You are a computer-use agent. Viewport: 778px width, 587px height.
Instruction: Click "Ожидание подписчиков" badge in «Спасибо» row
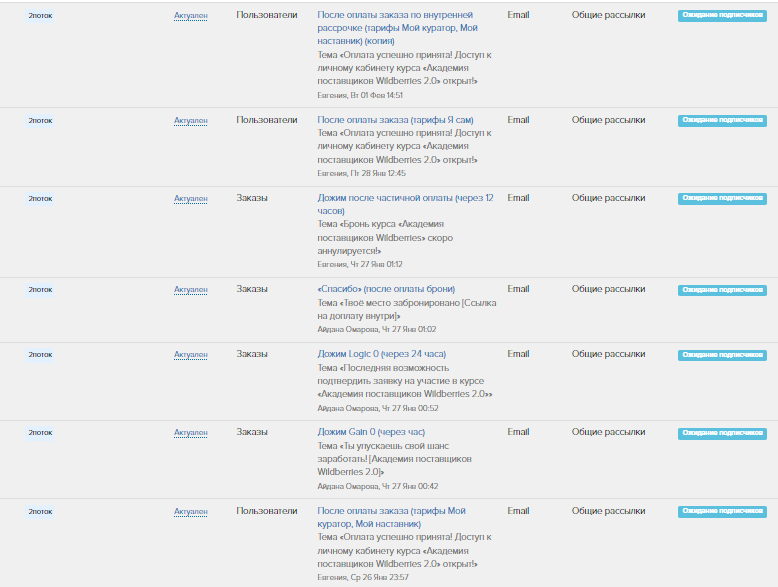pos(722,290)
